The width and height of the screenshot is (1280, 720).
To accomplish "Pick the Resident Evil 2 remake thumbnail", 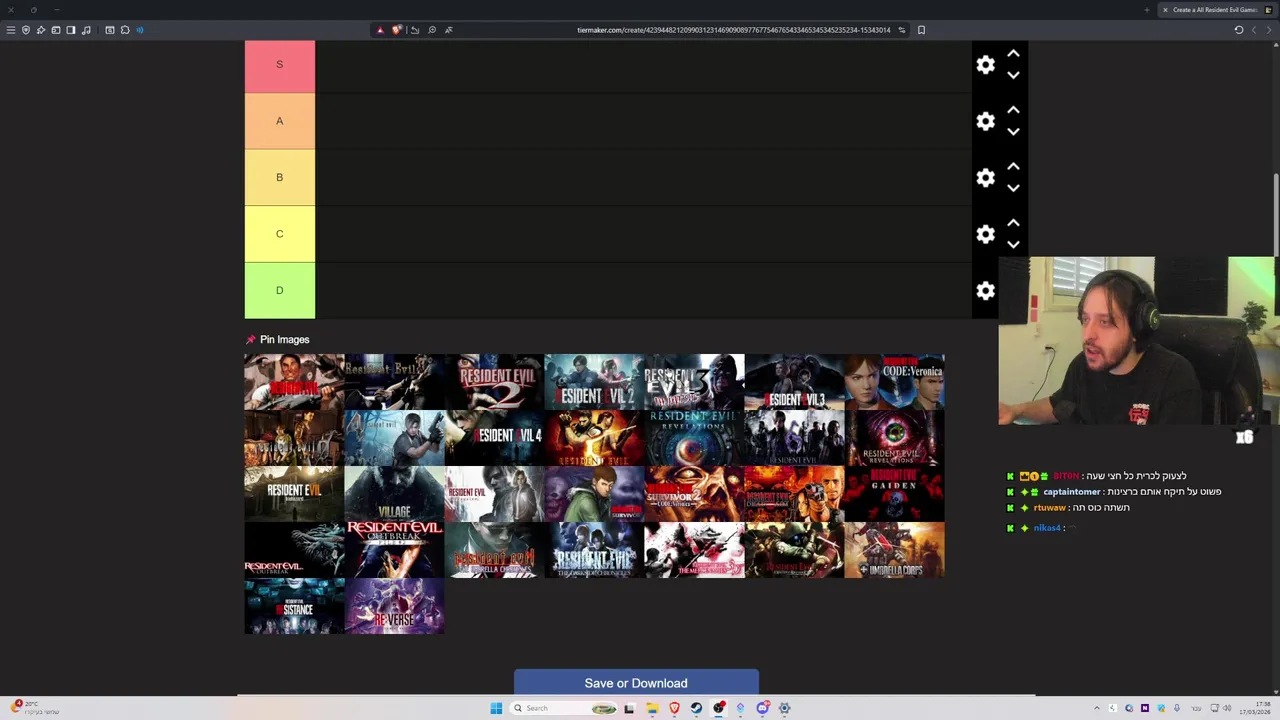I will click(594, 382).
